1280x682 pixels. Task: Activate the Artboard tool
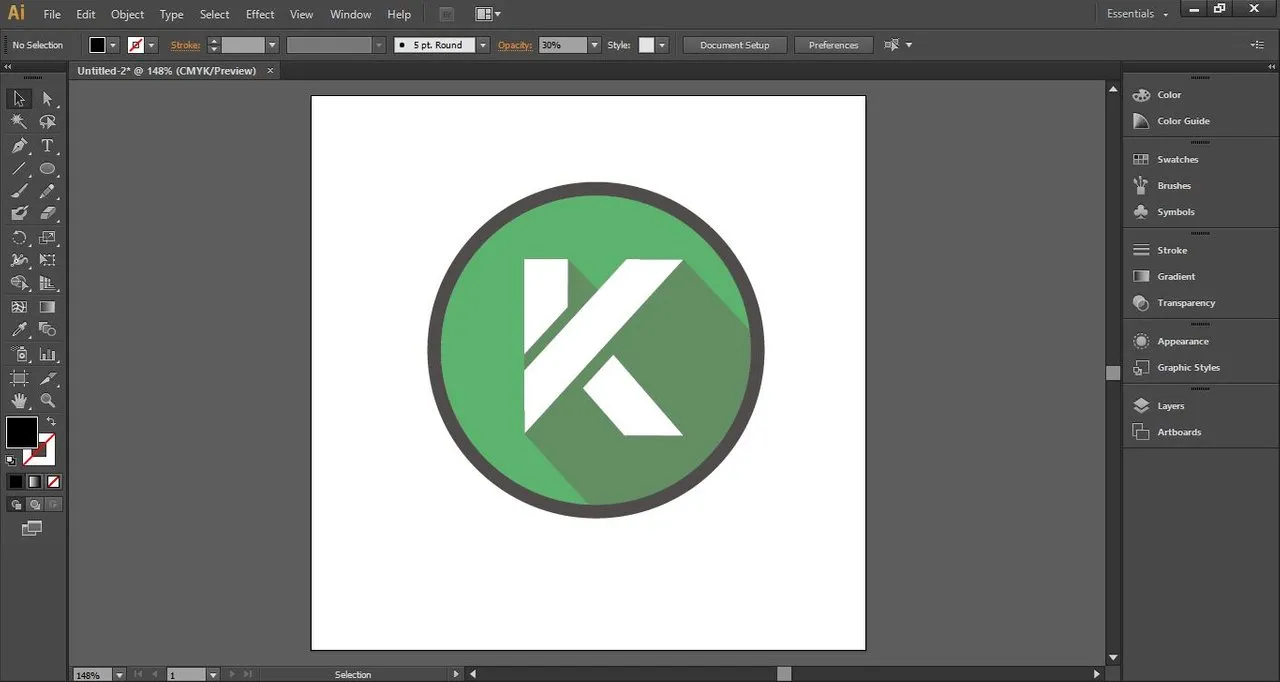[x=19, y=378]
